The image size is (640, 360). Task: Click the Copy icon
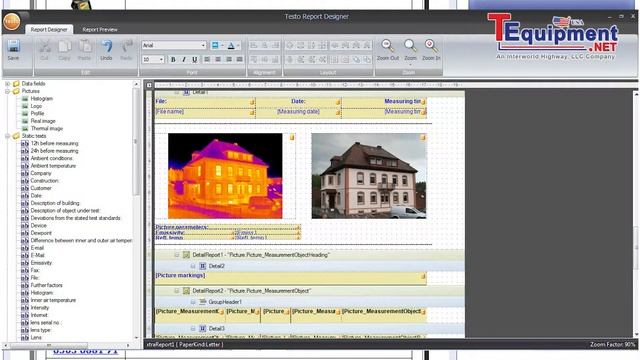(64, 46)
